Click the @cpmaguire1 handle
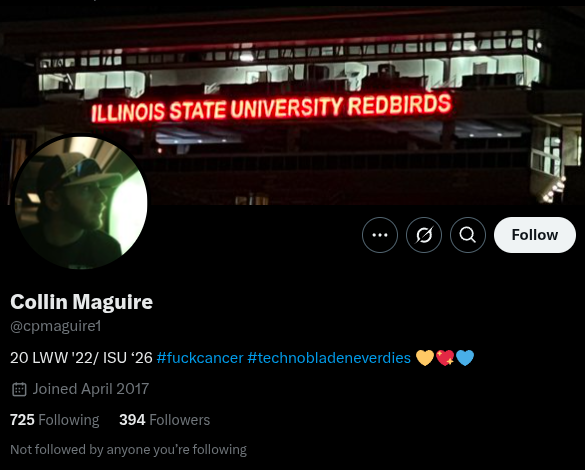 coord(56,326)
